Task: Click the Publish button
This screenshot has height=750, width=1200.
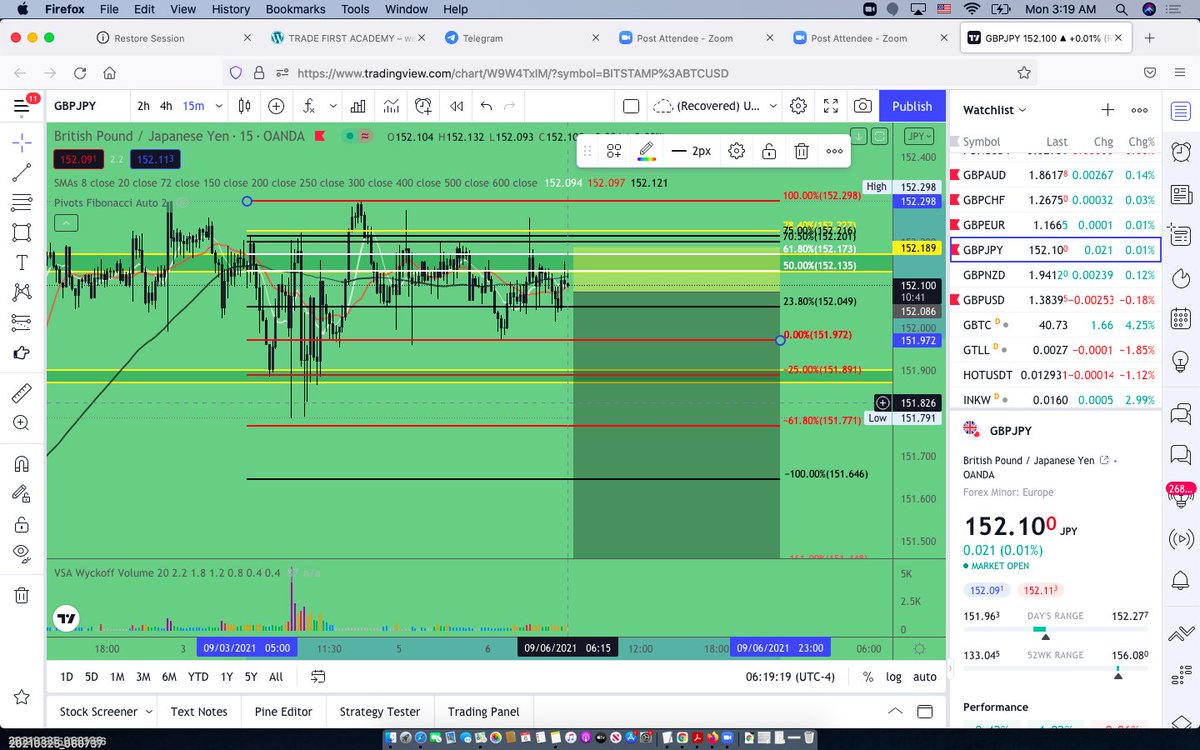Action: 912,106
